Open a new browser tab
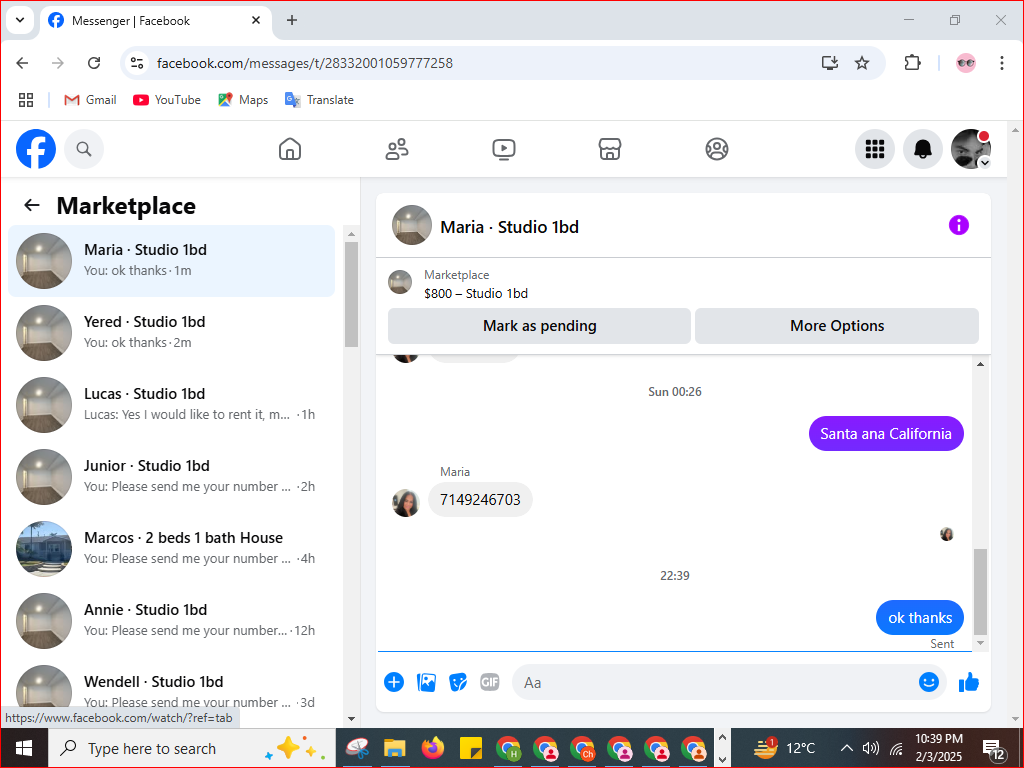The width and height of the screenshot is (1024, 768). (292, 20)
